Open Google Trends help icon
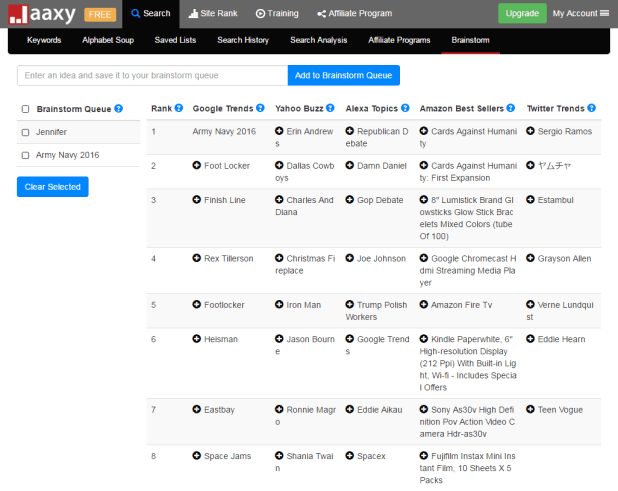The height and width of the screenshot is (491, 618). pyautogui.click(x=260, y=108)
